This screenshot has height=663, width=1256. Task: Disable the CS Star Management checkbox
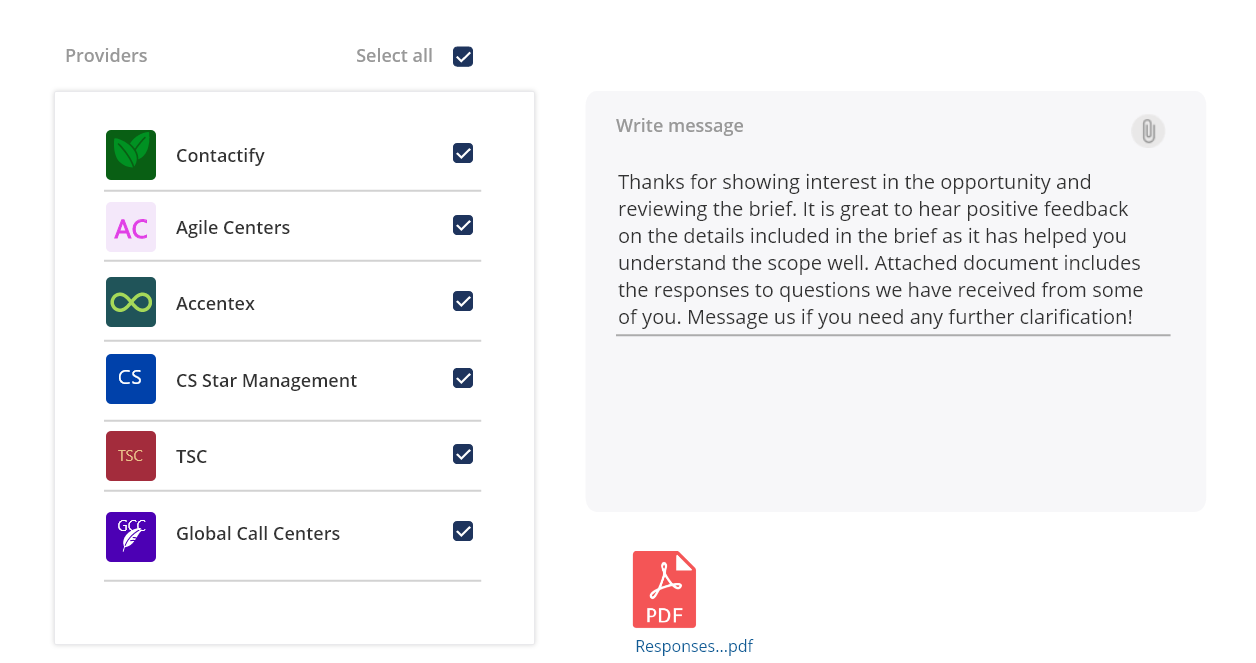(462, 378)
